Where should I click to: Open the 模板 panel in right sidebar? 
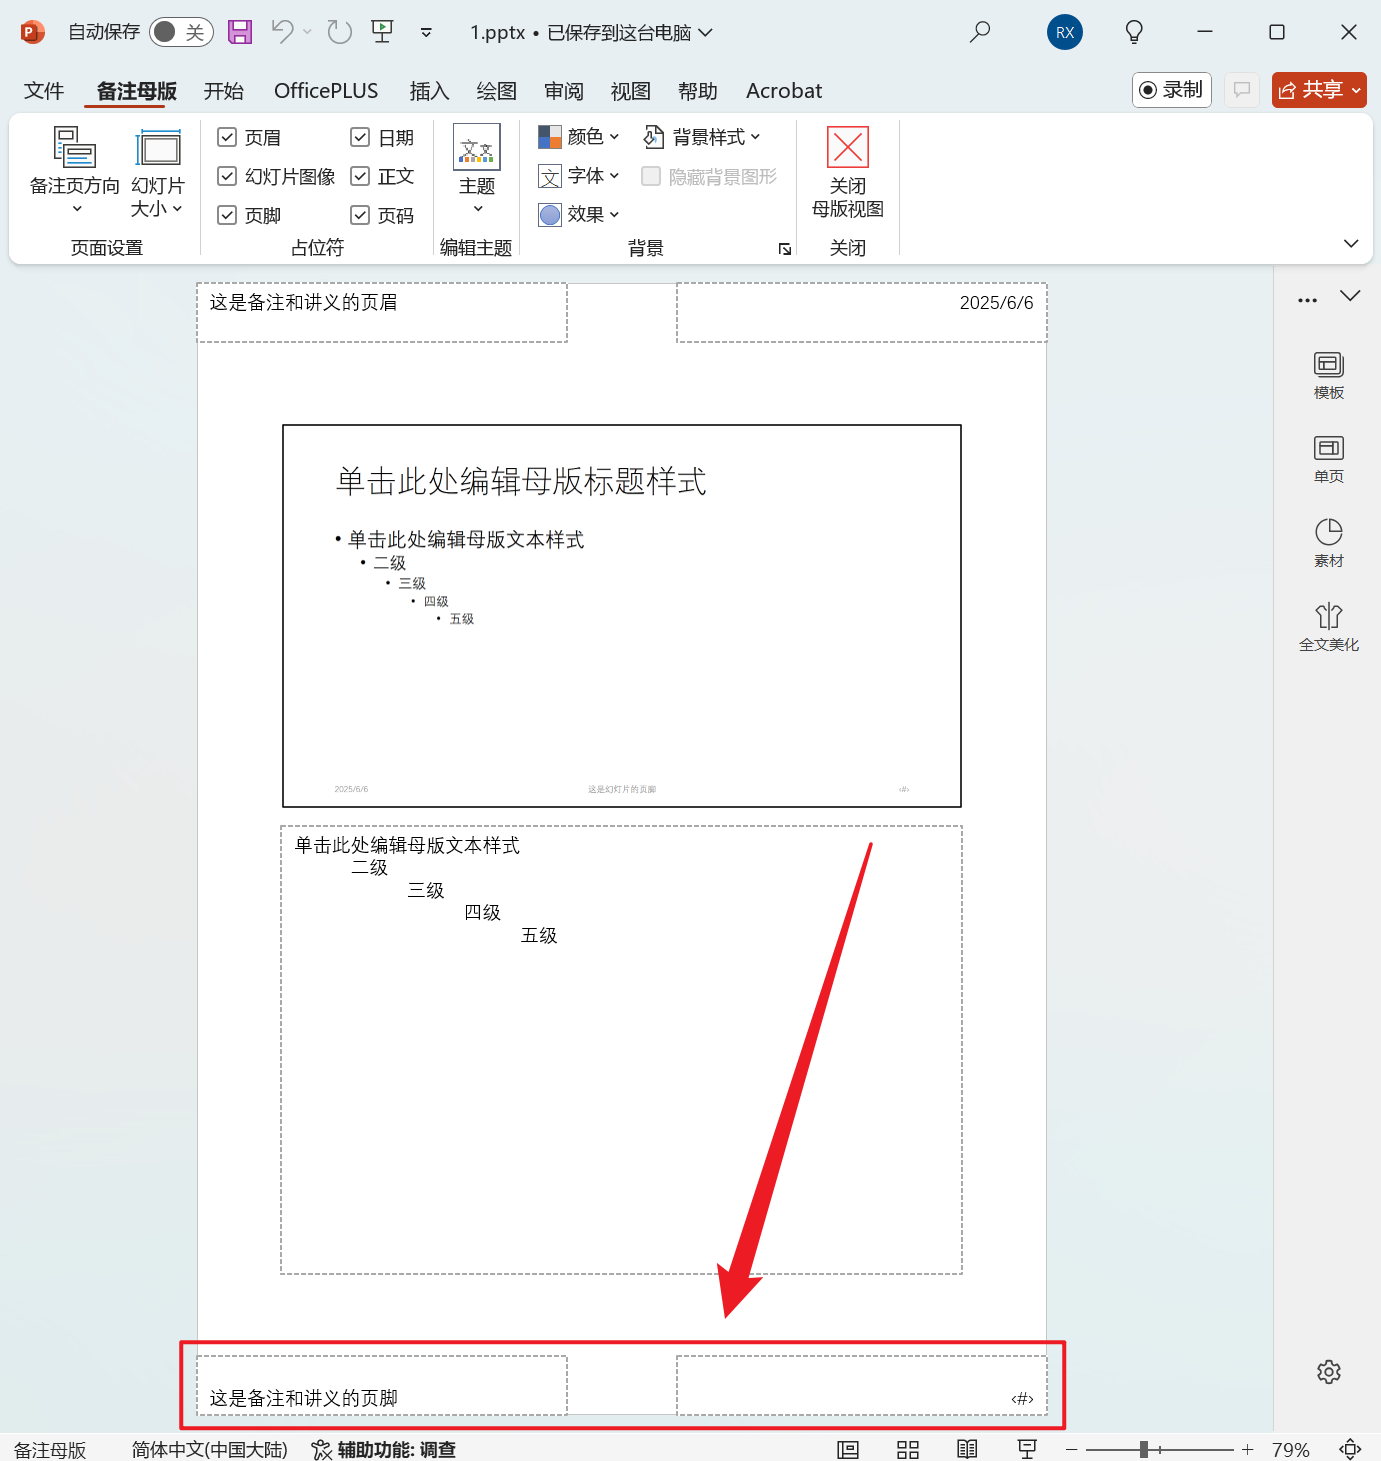(1328, 375)
